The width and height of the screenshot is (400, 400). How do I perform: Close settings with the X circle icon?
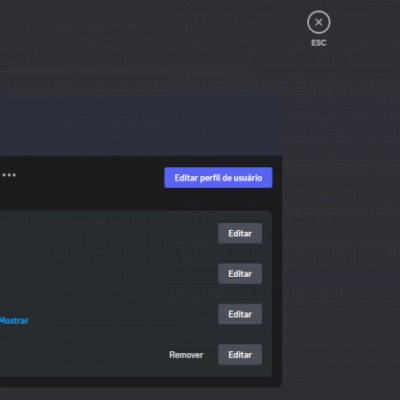point(319,22)
